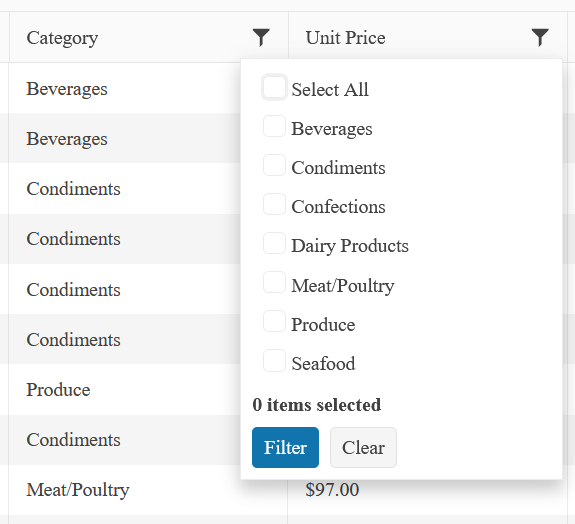Viewport: 575px width, 524px height.
Task: Click the Clear button
Action: 363,447
